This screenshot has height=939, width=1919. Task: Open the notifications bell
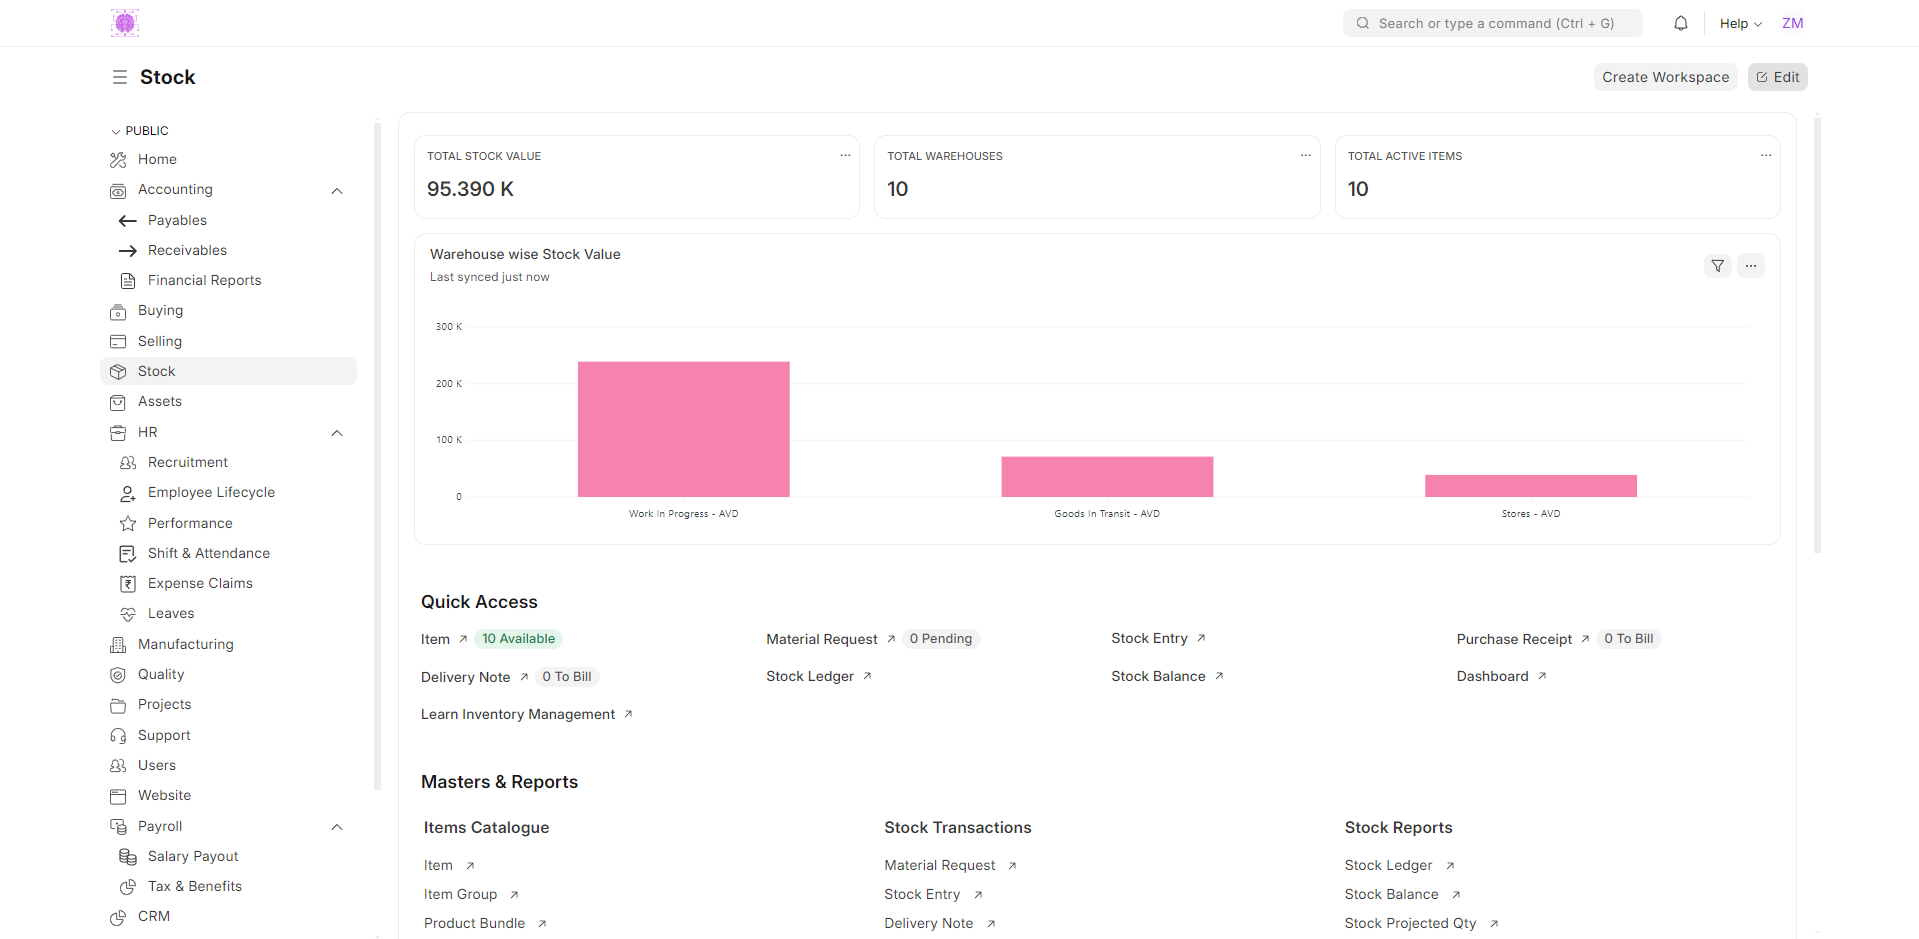(1681, 23)
